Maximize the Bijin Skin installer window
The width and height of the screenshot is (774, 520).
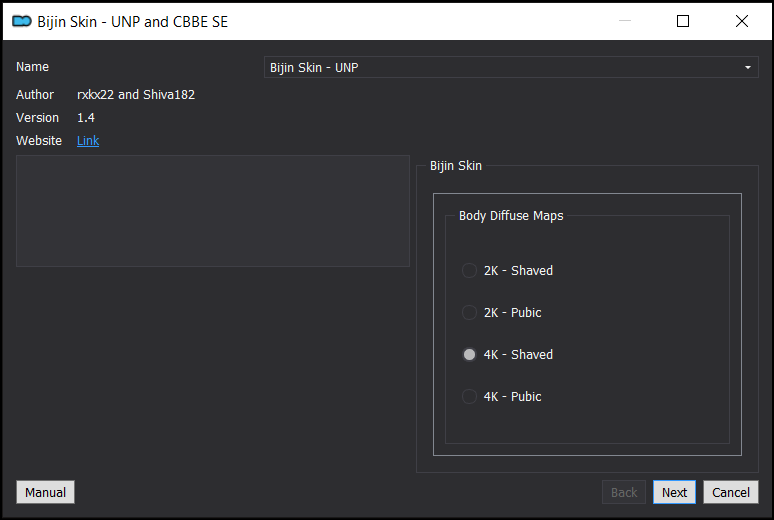[683, 21]
